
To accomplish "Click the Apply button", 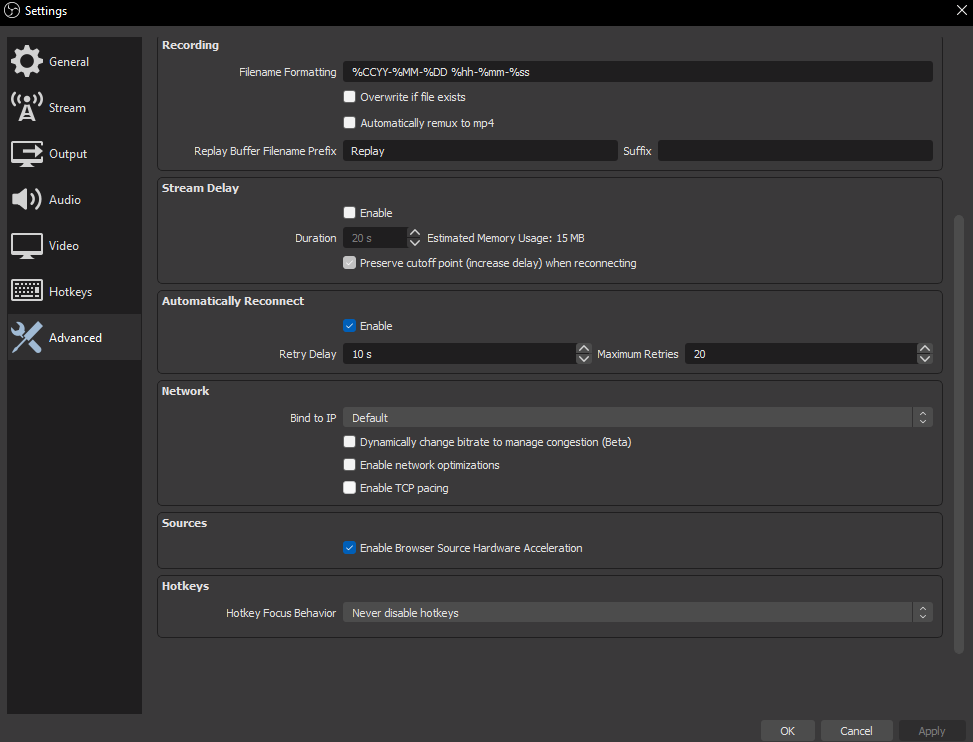I will (x=931, y=731).
